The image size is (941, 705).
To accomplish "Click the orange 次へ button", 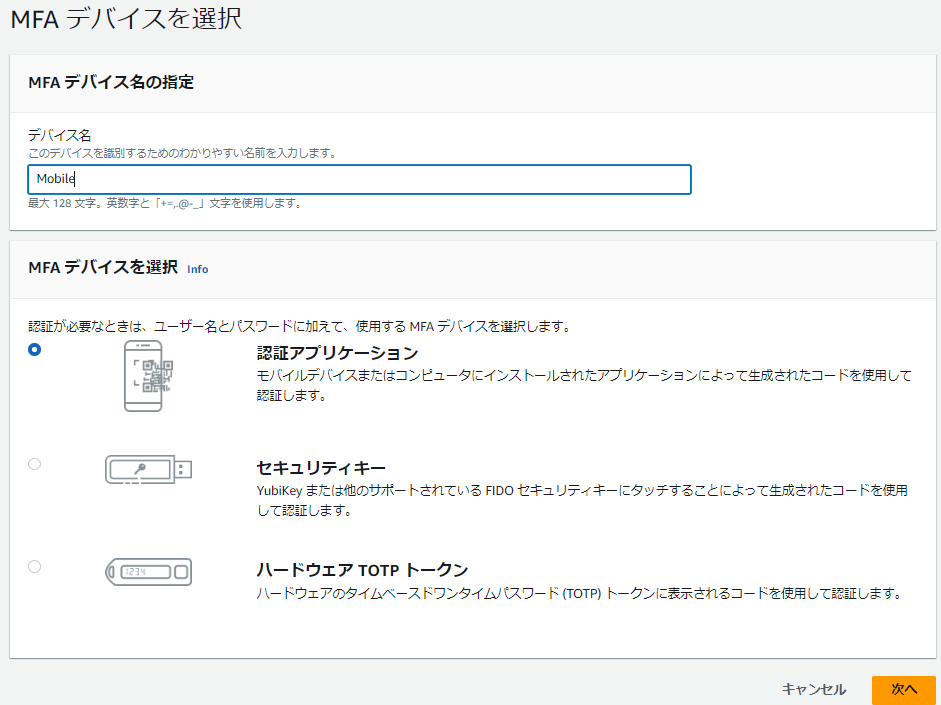I will point(903,689).
